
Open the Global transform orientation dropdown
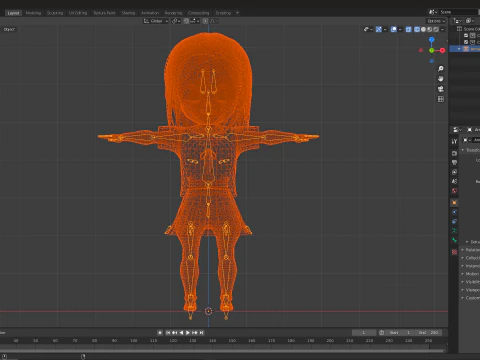coord(156,21)
